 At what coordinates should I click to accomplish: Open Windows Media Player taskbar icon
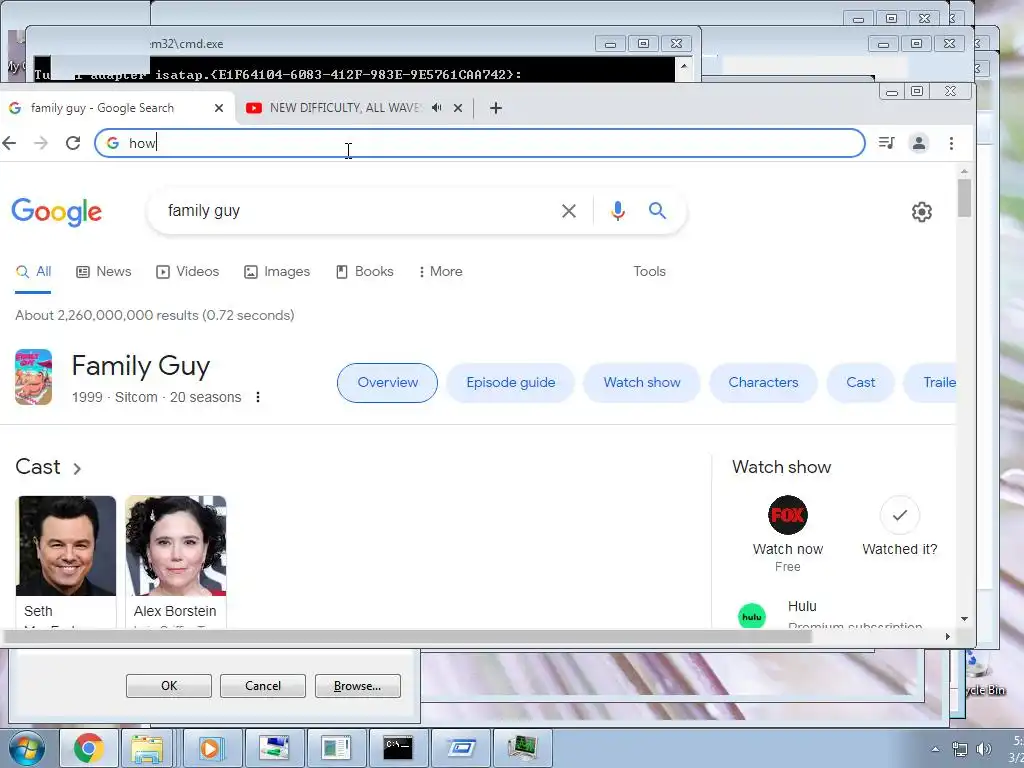(x=211, y=748)
